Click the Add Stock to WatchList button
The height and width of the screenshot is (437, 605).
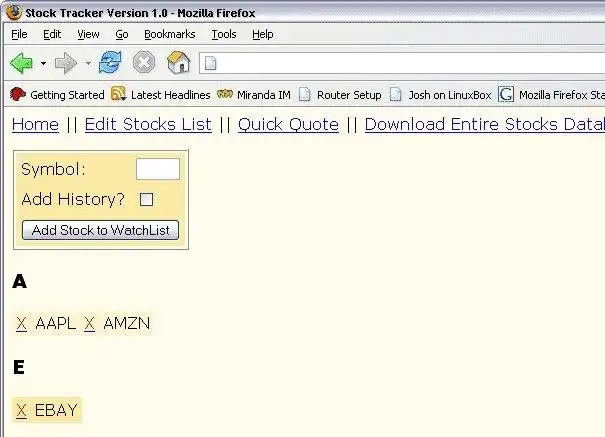coord(100,230)
